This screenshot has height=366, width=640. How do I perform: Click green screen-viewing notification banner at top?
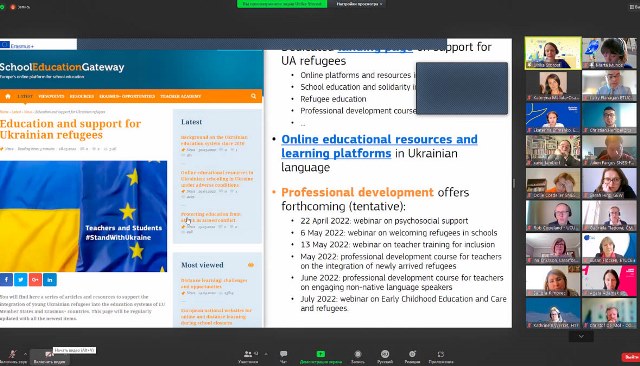(x=282, y=4)
